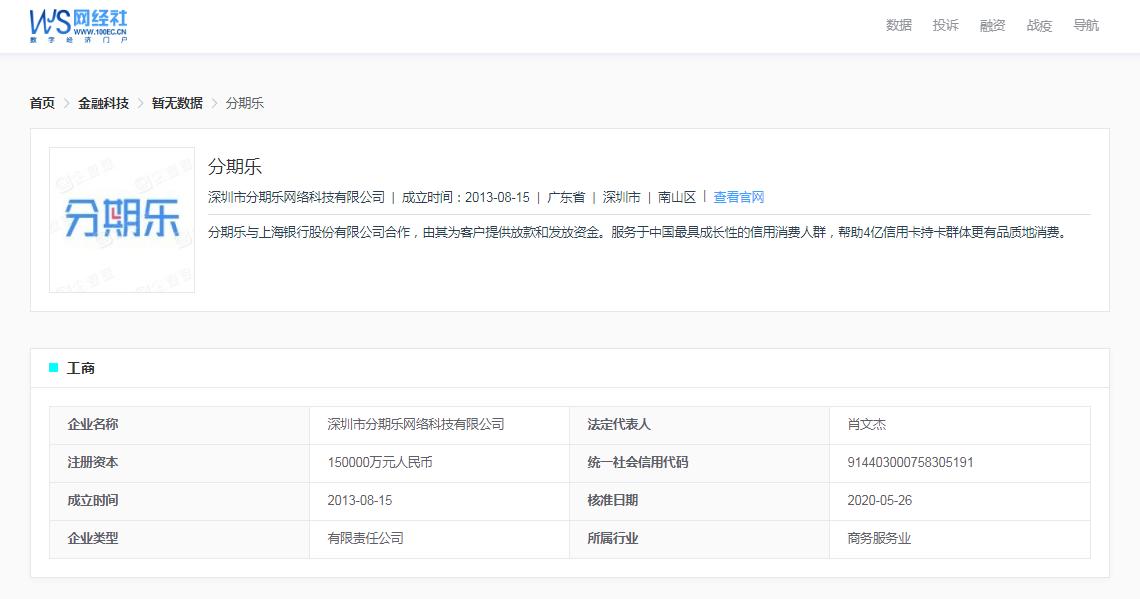Open the 数据 menu item
This screenshot has width=1140, height=599.
[x=897, y=25]
